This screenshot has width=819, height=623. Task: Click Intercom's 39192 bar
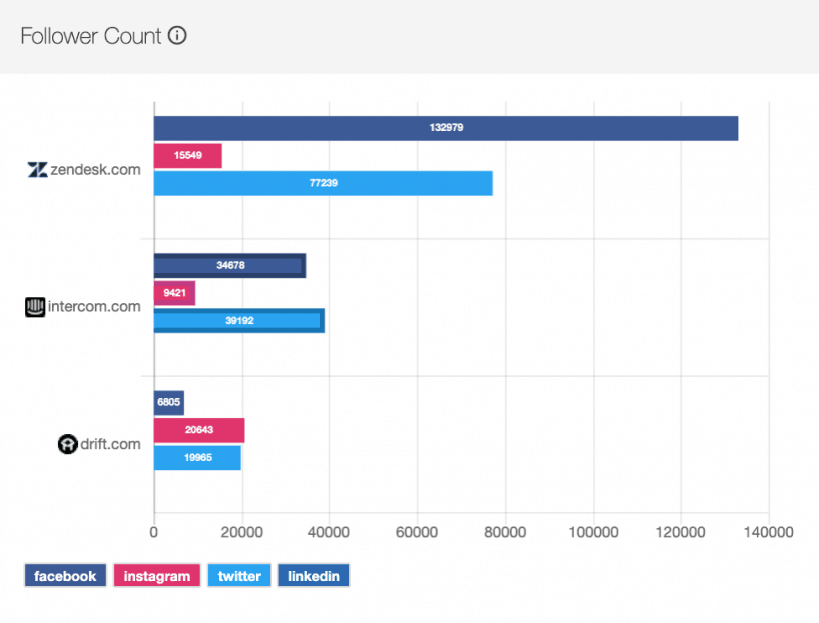coord(239,321)
